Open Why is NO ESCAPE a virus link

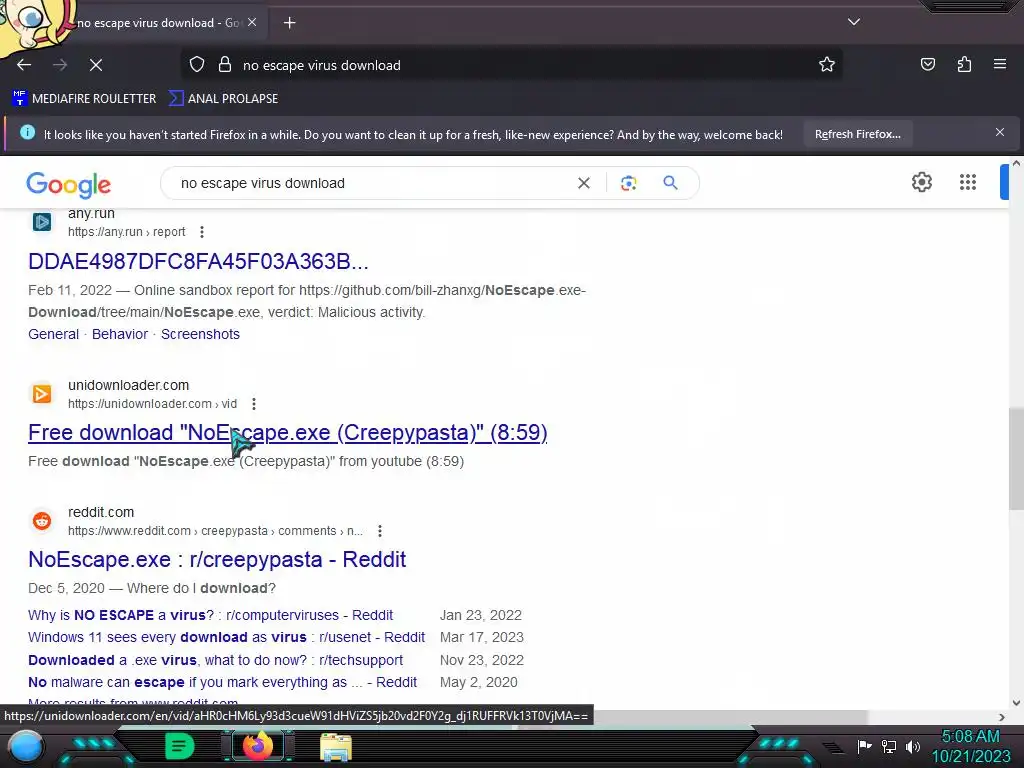click(210, 615)
